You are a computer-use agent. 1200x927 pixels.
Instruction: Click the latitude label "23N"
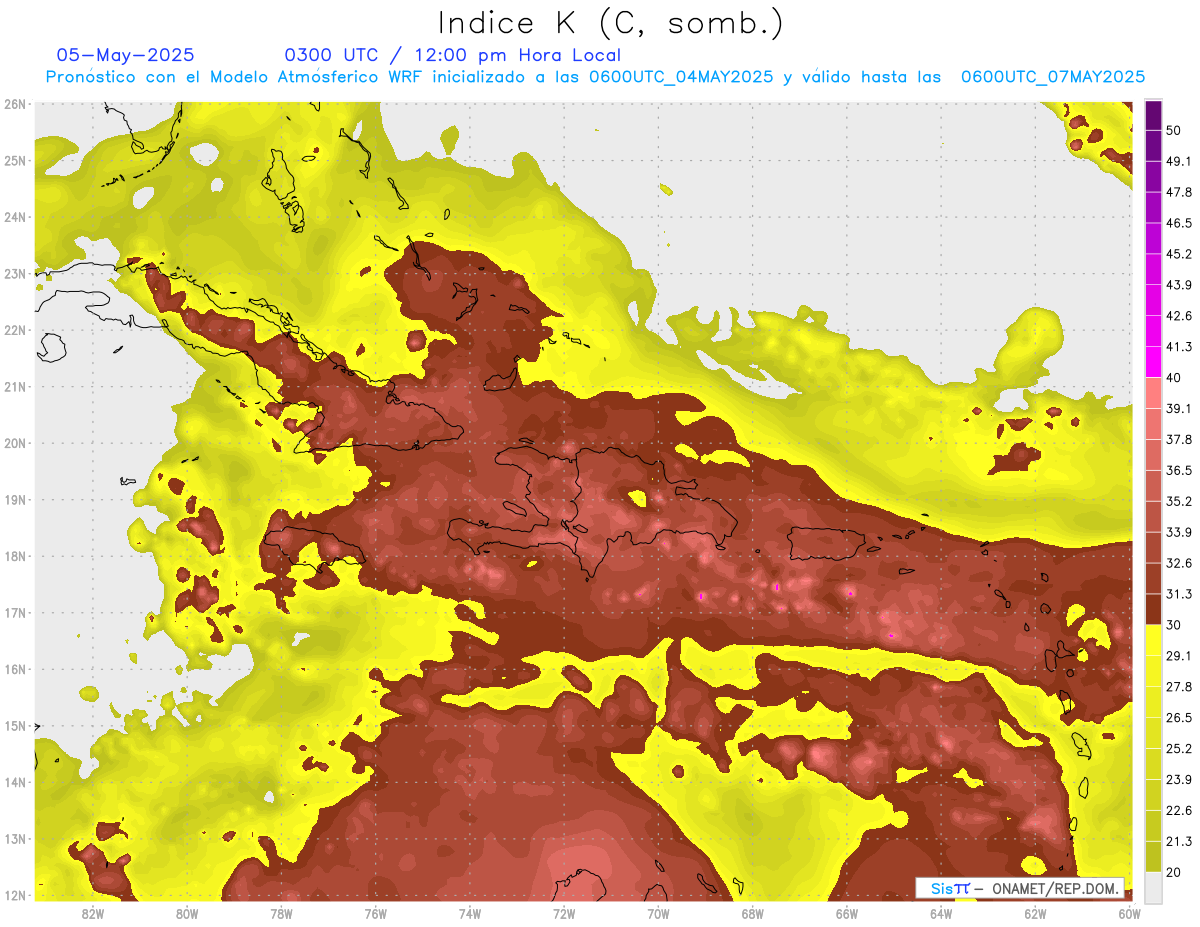[x=15, y=274]
